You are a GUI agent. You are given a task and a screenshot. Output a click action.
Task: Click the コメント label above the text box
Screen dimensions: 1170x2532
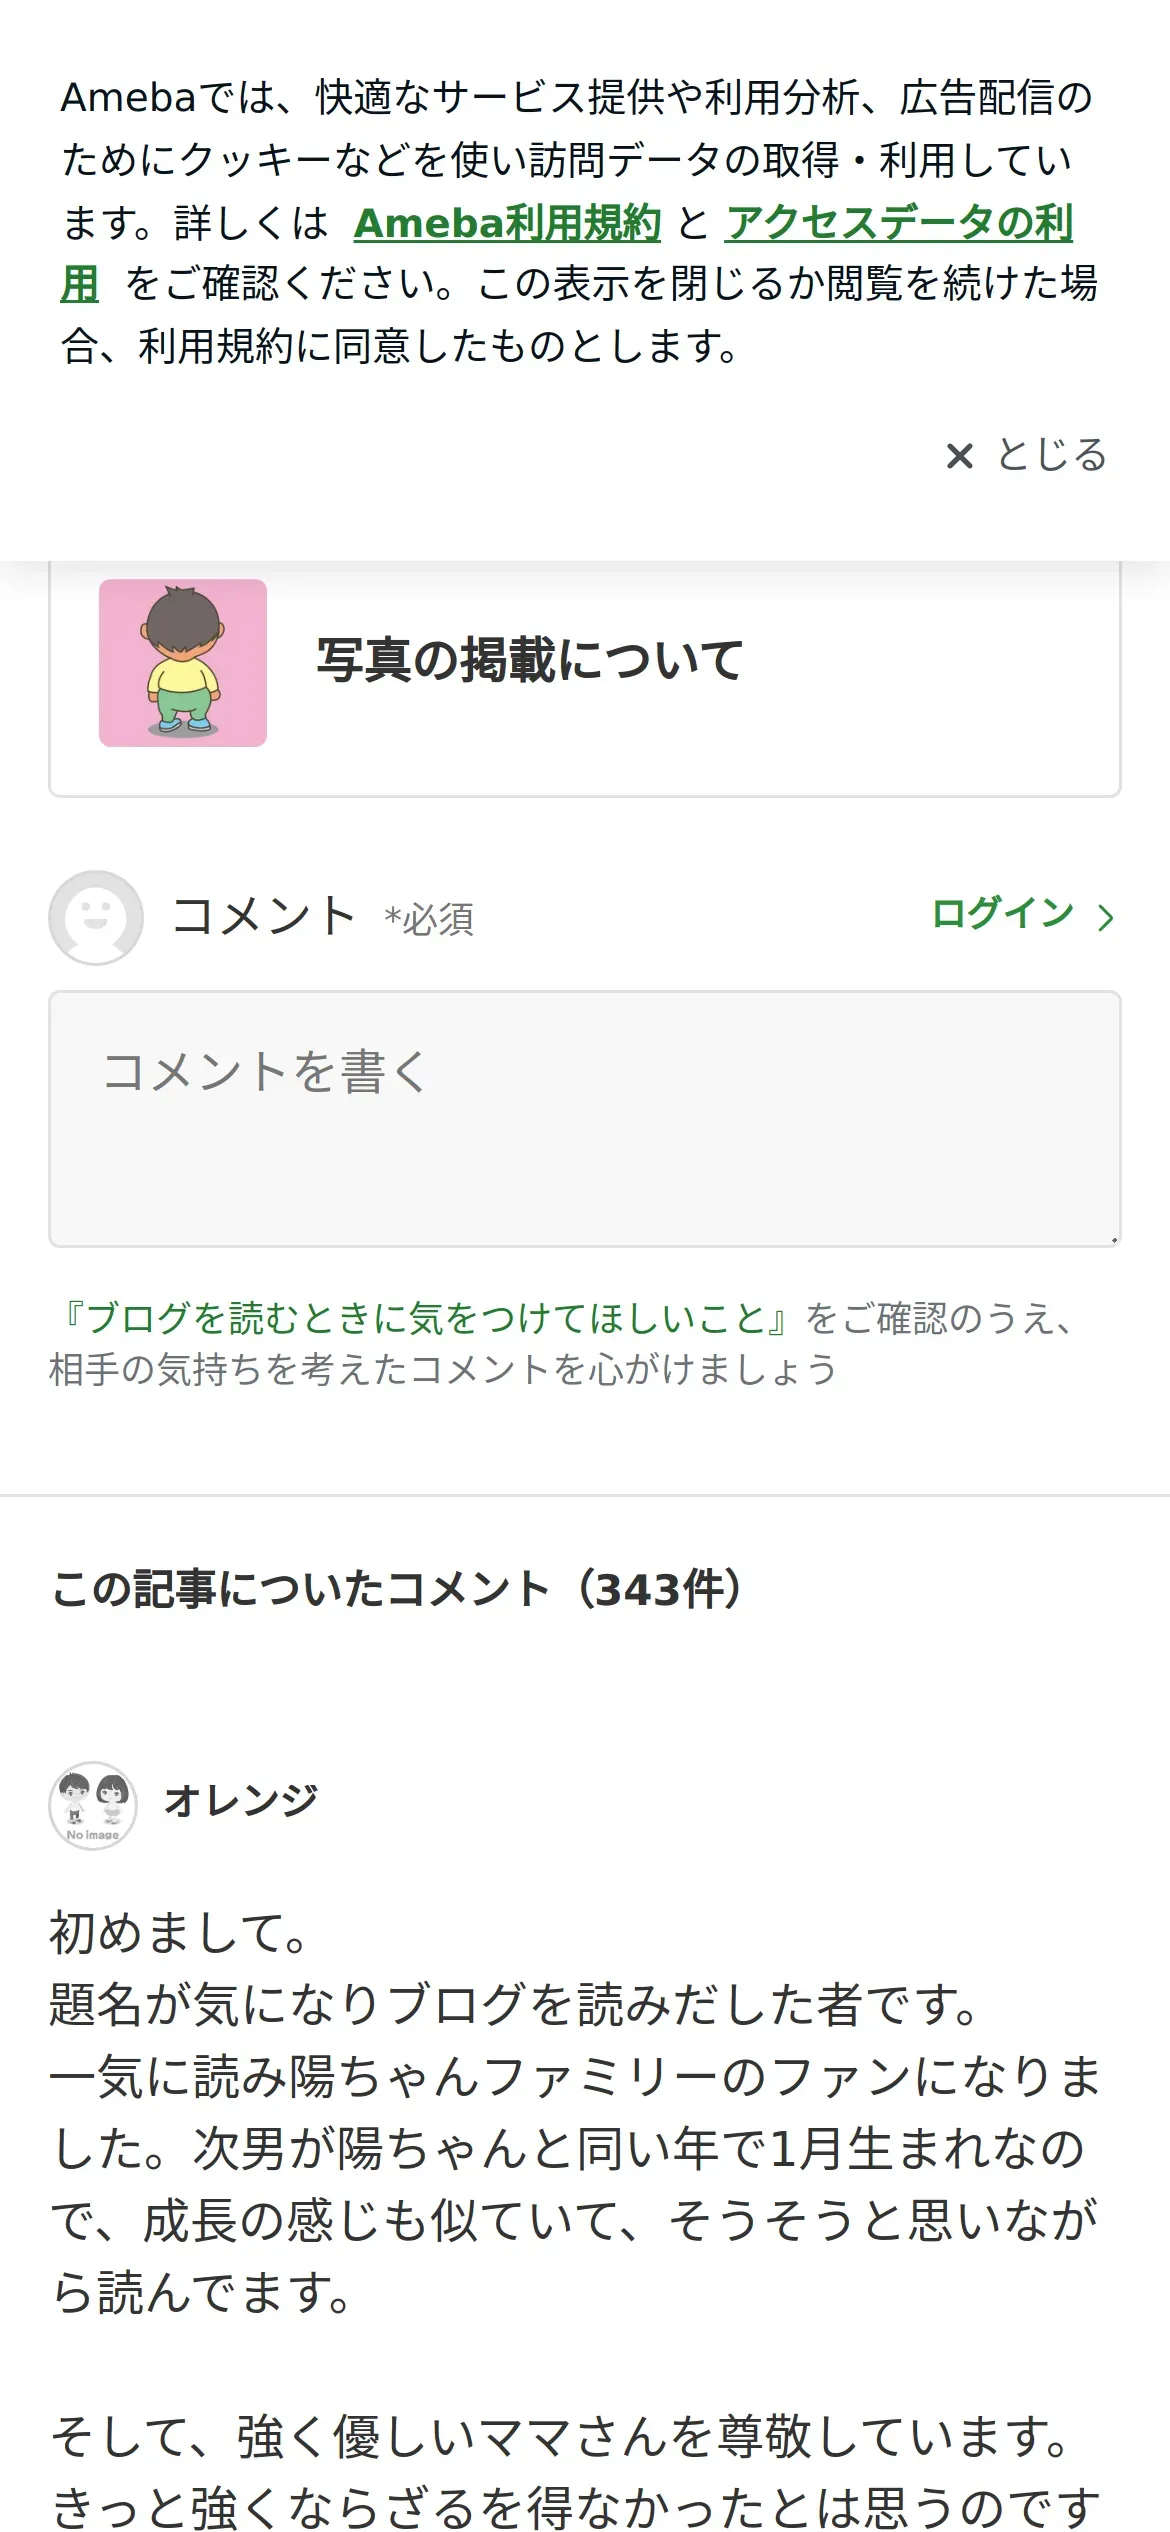[x=263, y=916]
